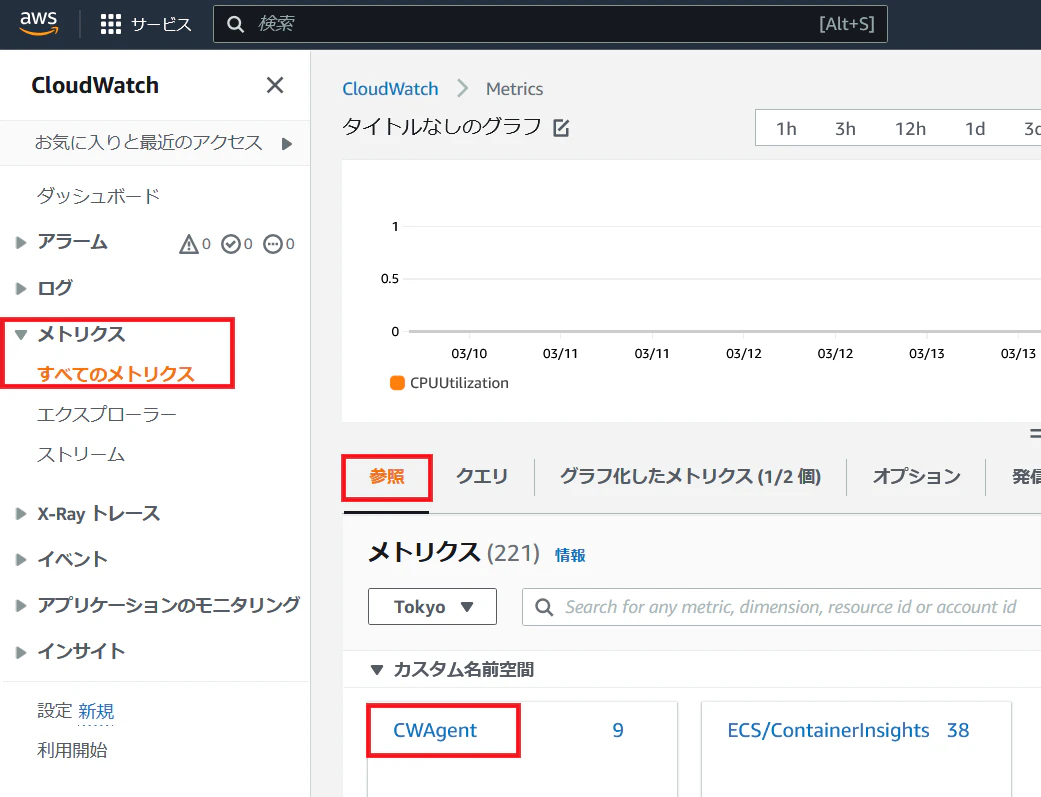Viewport: 1041px width, 797px height.
Task: Expand アプリケーションのモニタリング section
Action: (x=21, y=606)
